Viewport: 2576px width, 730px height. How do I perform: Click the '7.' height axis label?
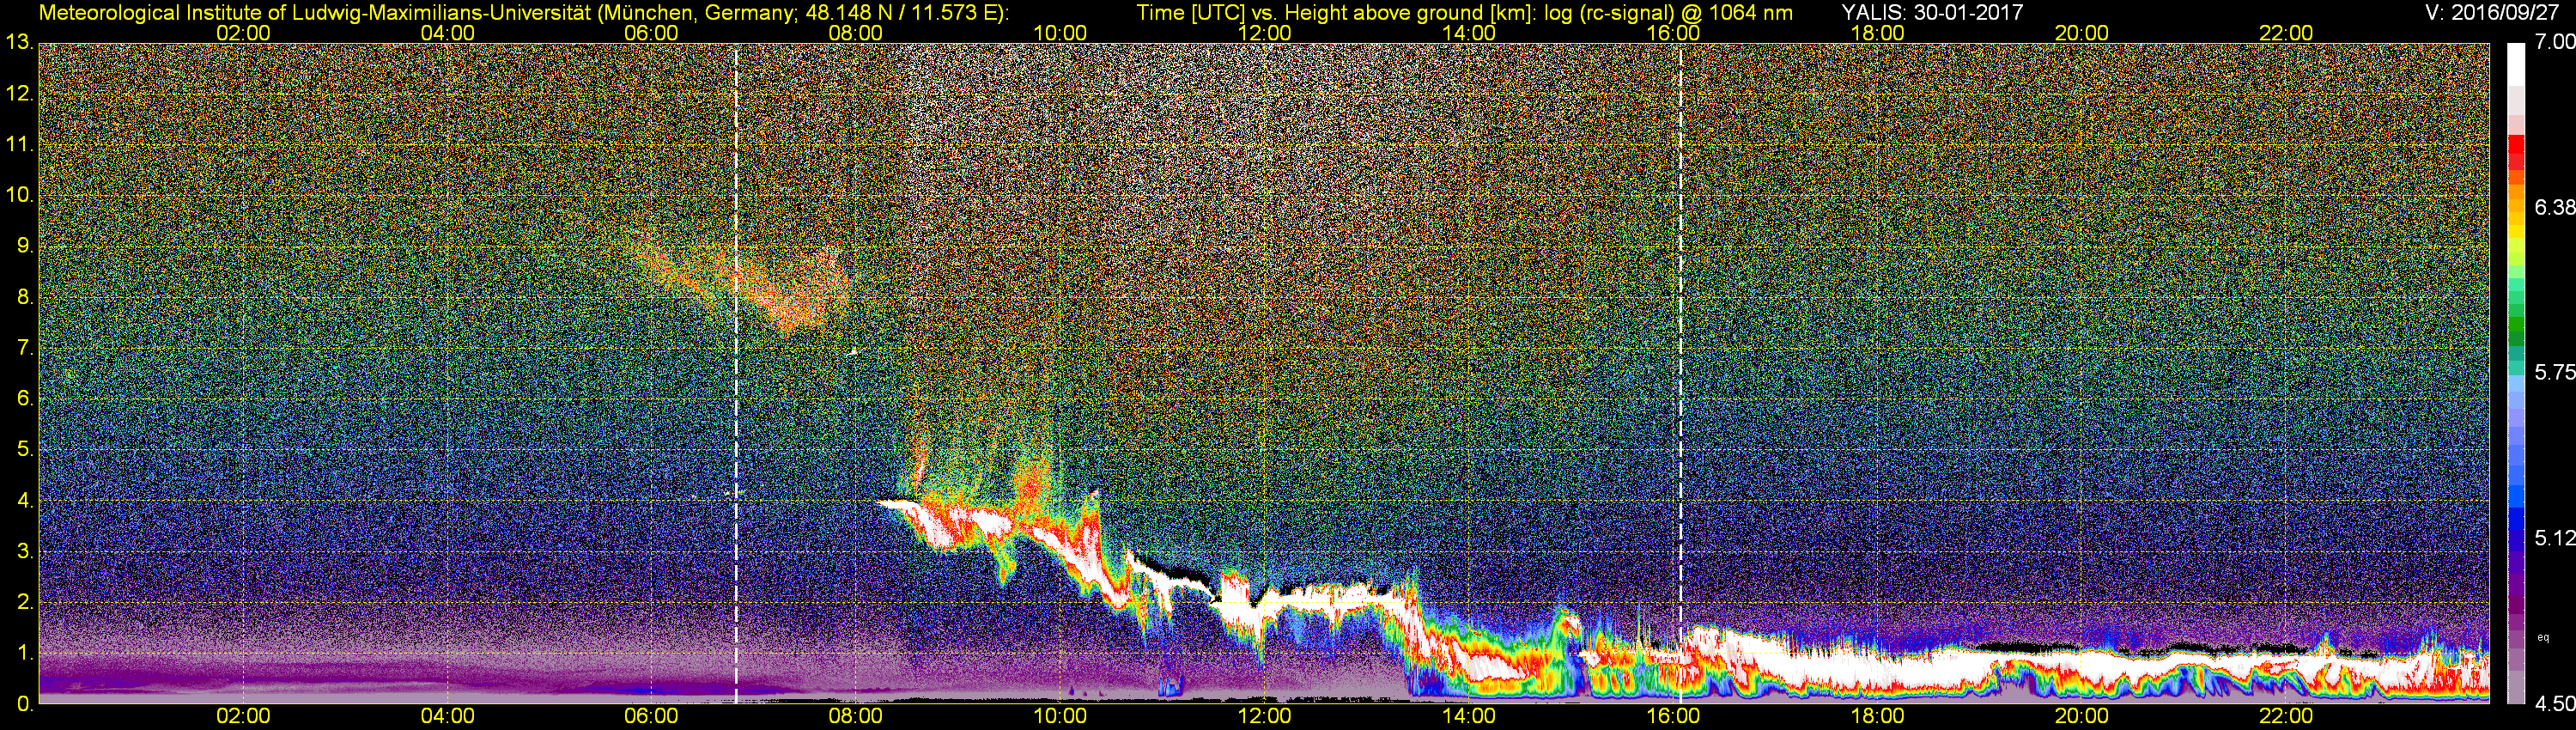point(26,348)
